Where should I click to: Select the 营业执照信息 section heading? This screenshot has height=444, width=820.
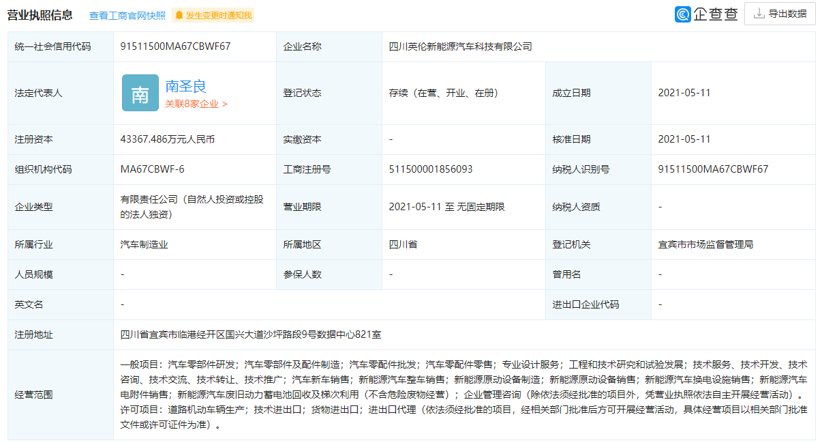[x=38, y=15]
